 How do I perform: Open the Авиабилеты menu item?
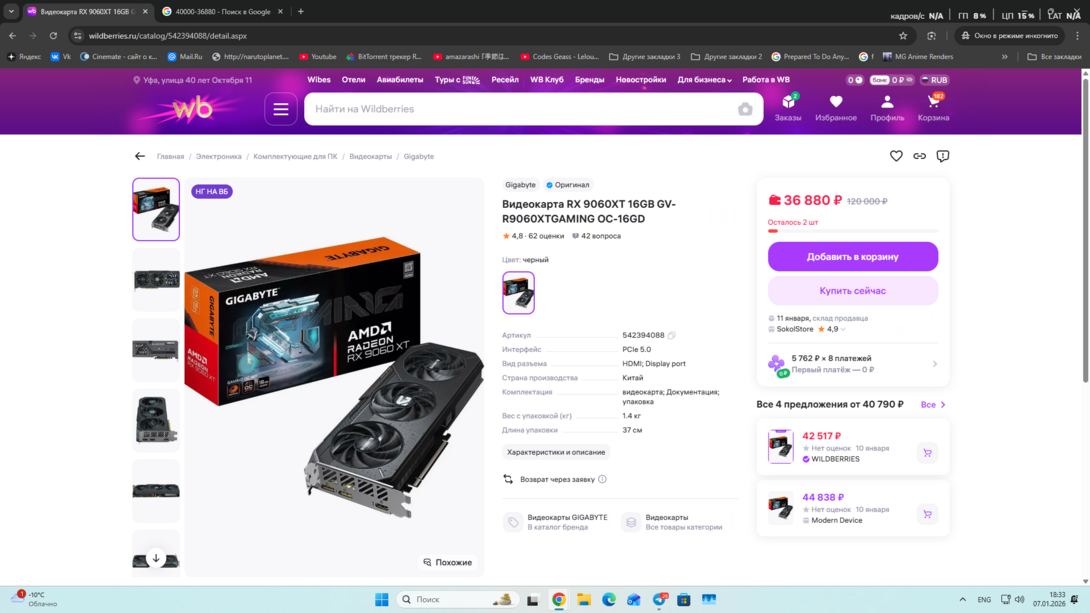point(400,80)
